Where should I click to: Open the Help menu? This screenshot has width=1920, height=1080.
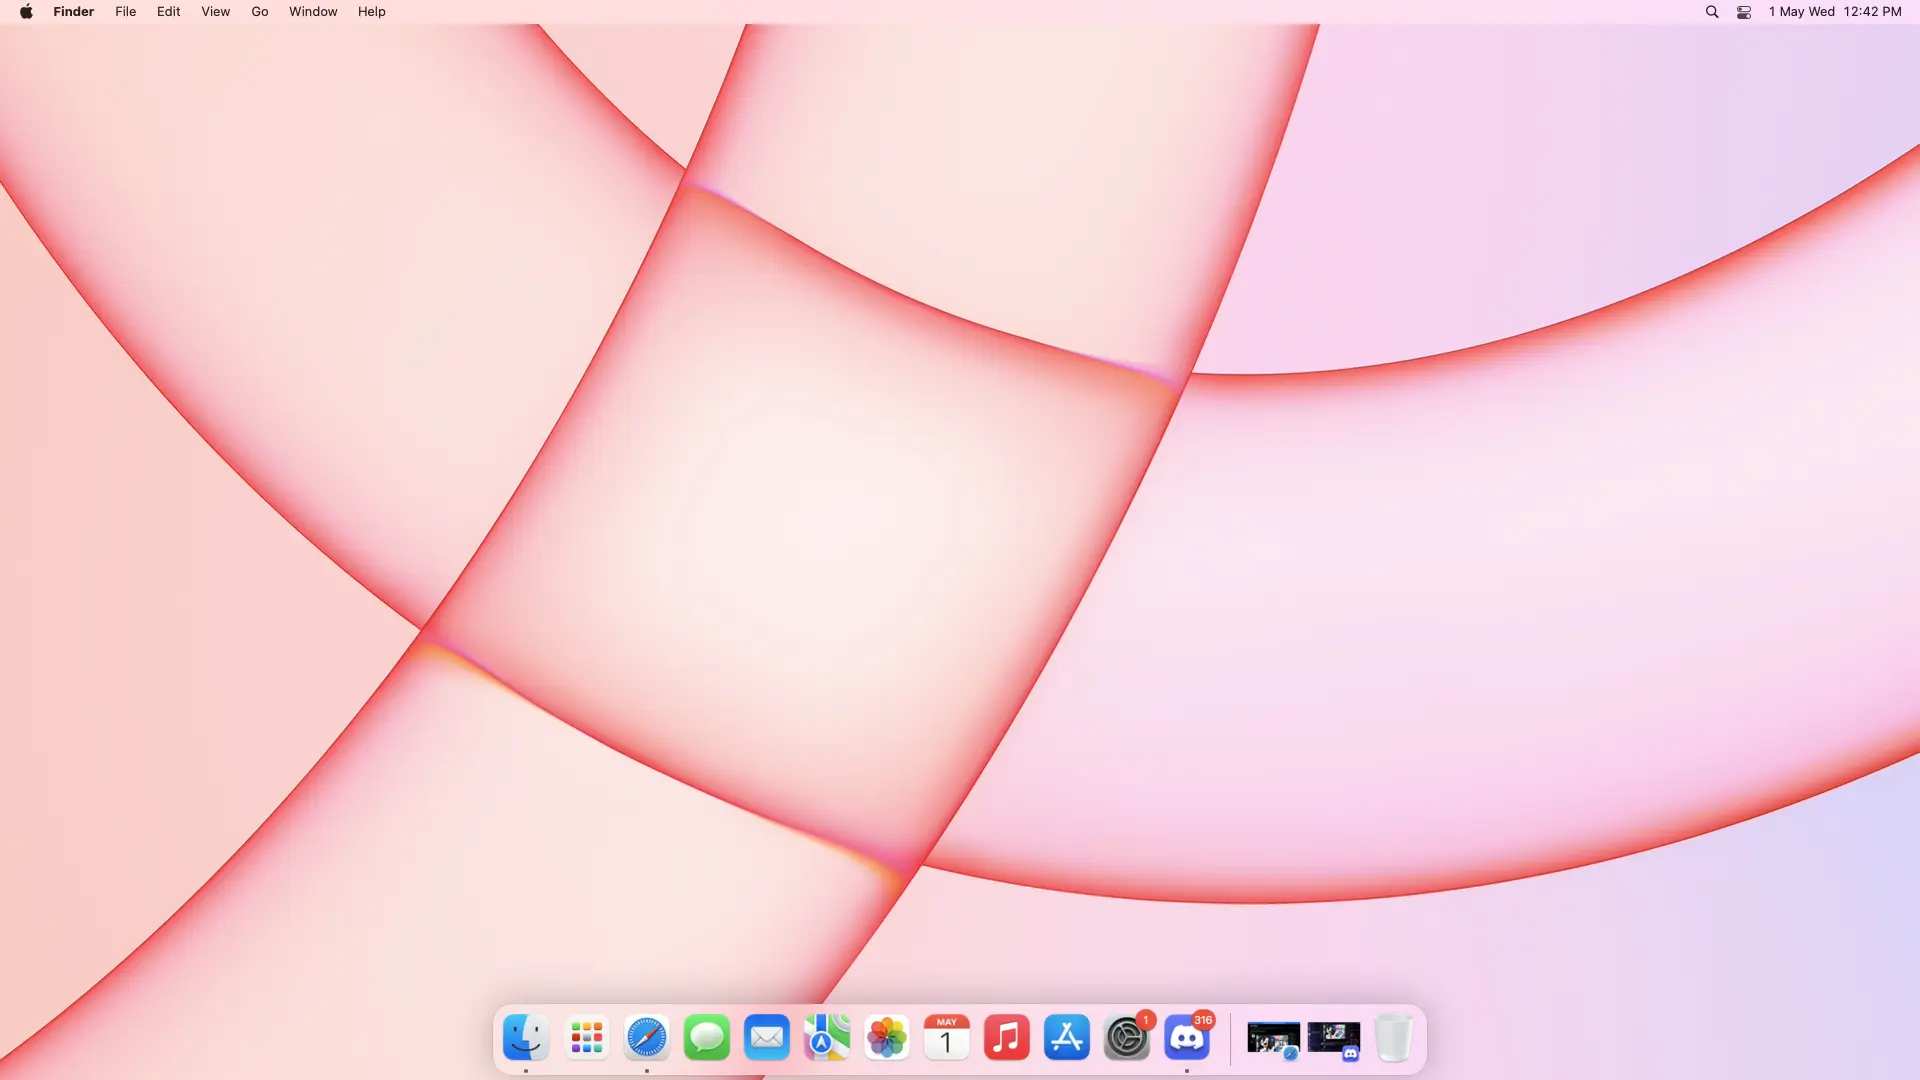[372, 12]
